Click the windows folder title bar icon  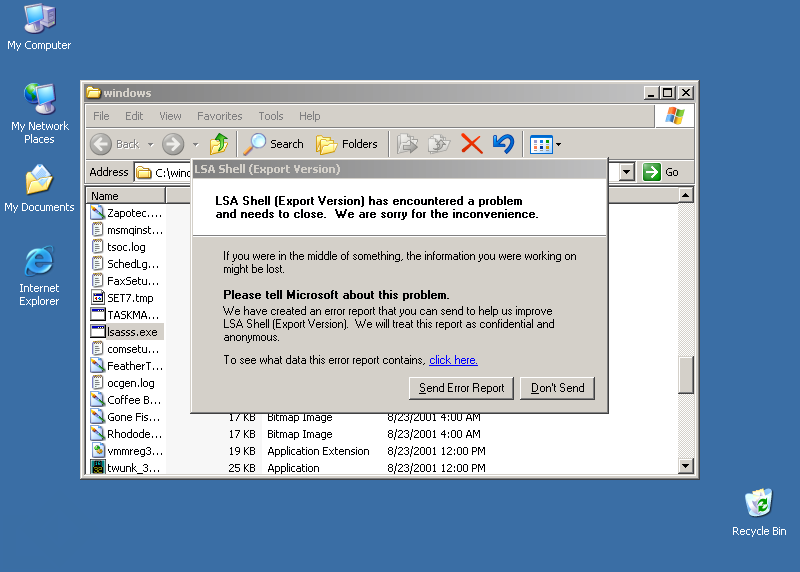tap(93, 92)
